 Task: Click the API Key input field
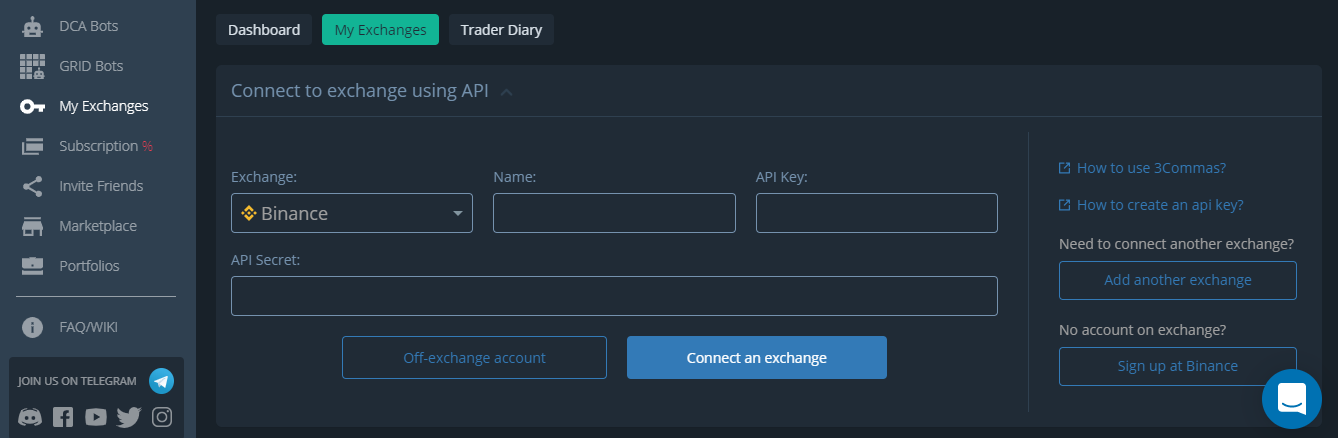click(x=877, y=213)
